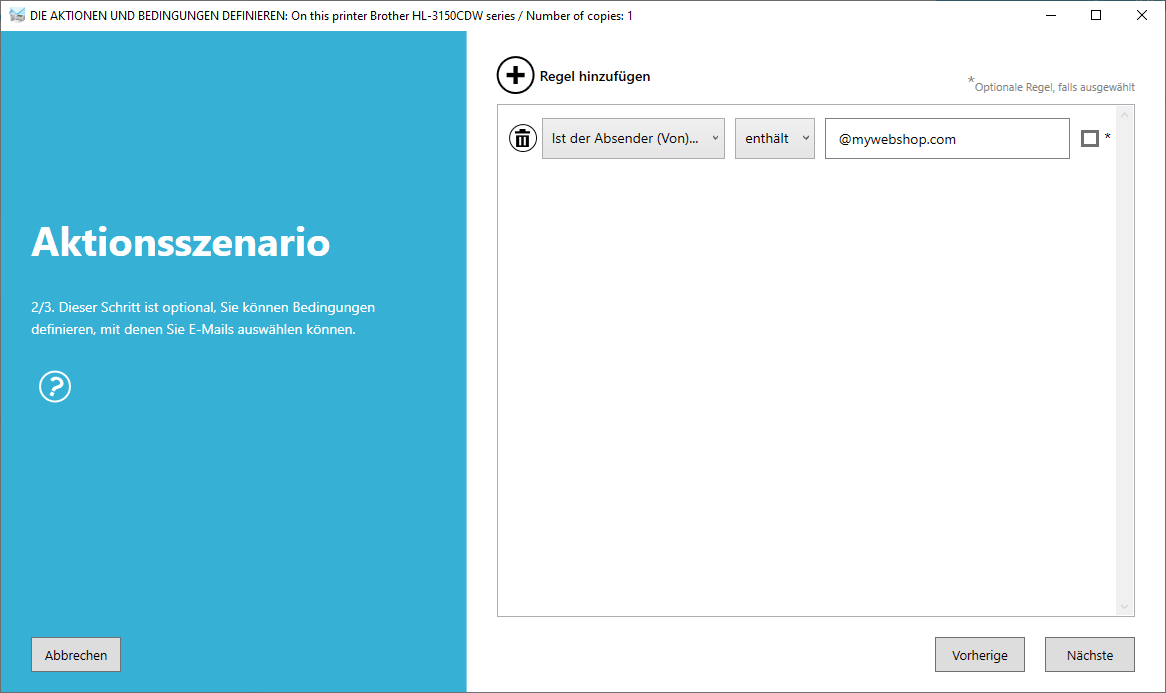The image size is (1166, 693).
Task: Close the window
Action: click(x=1141, y=15)
